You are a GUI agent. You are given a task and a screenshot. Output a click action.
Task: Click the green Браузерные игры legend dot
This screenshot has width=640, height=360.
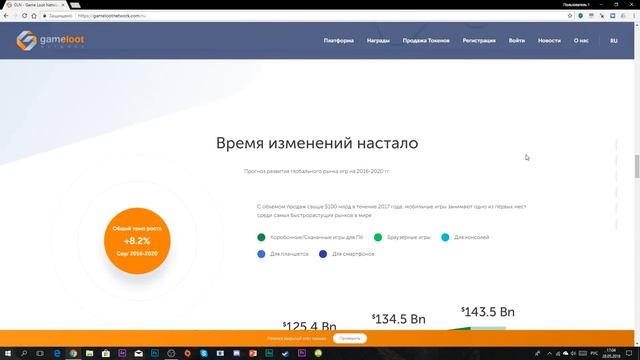[378, 237]
